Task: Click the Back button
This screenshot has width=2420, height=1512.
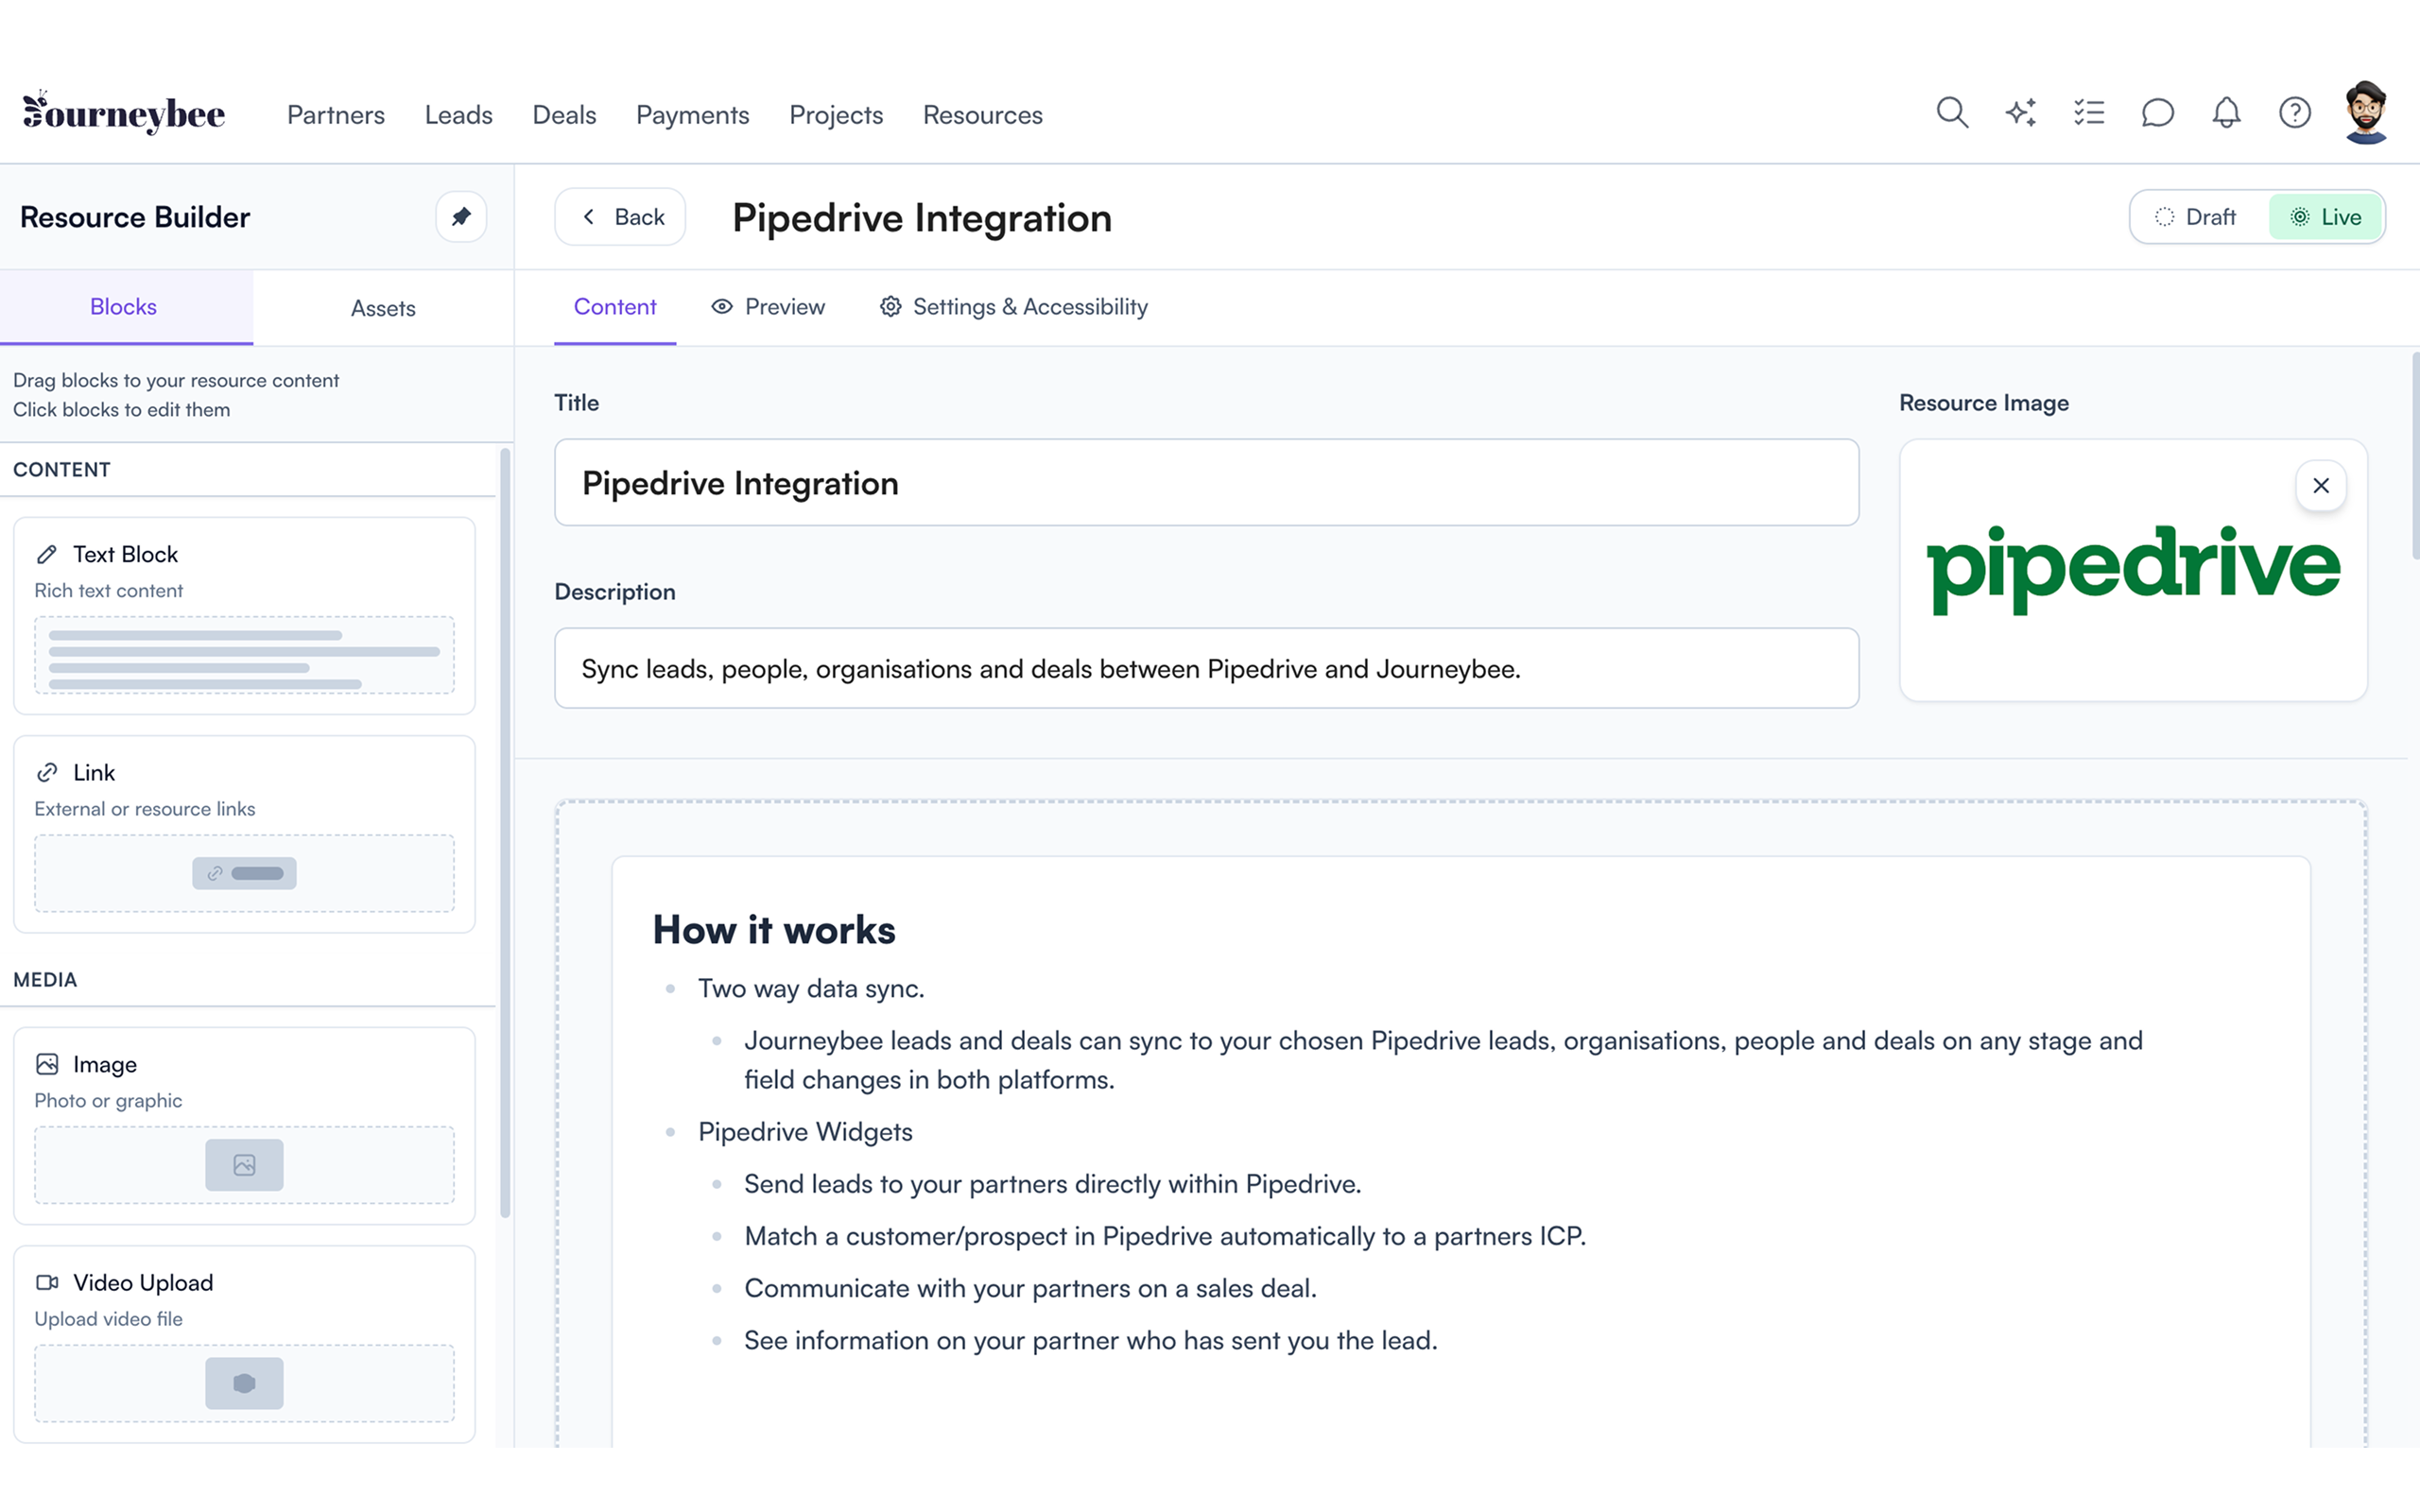Action: click(x=621, y=217)
